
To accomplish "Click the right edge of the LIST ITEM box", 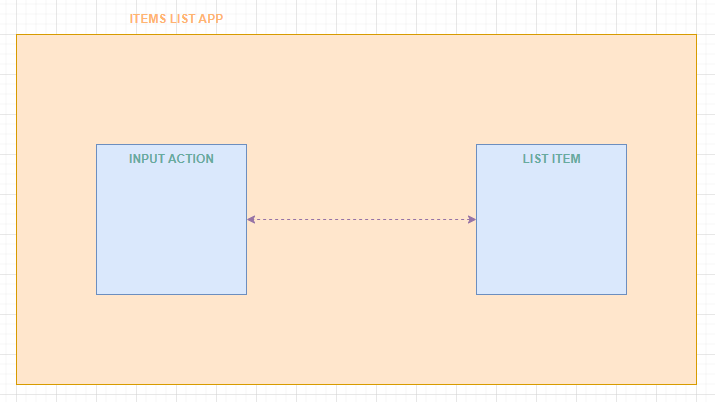I will [627, 220].
